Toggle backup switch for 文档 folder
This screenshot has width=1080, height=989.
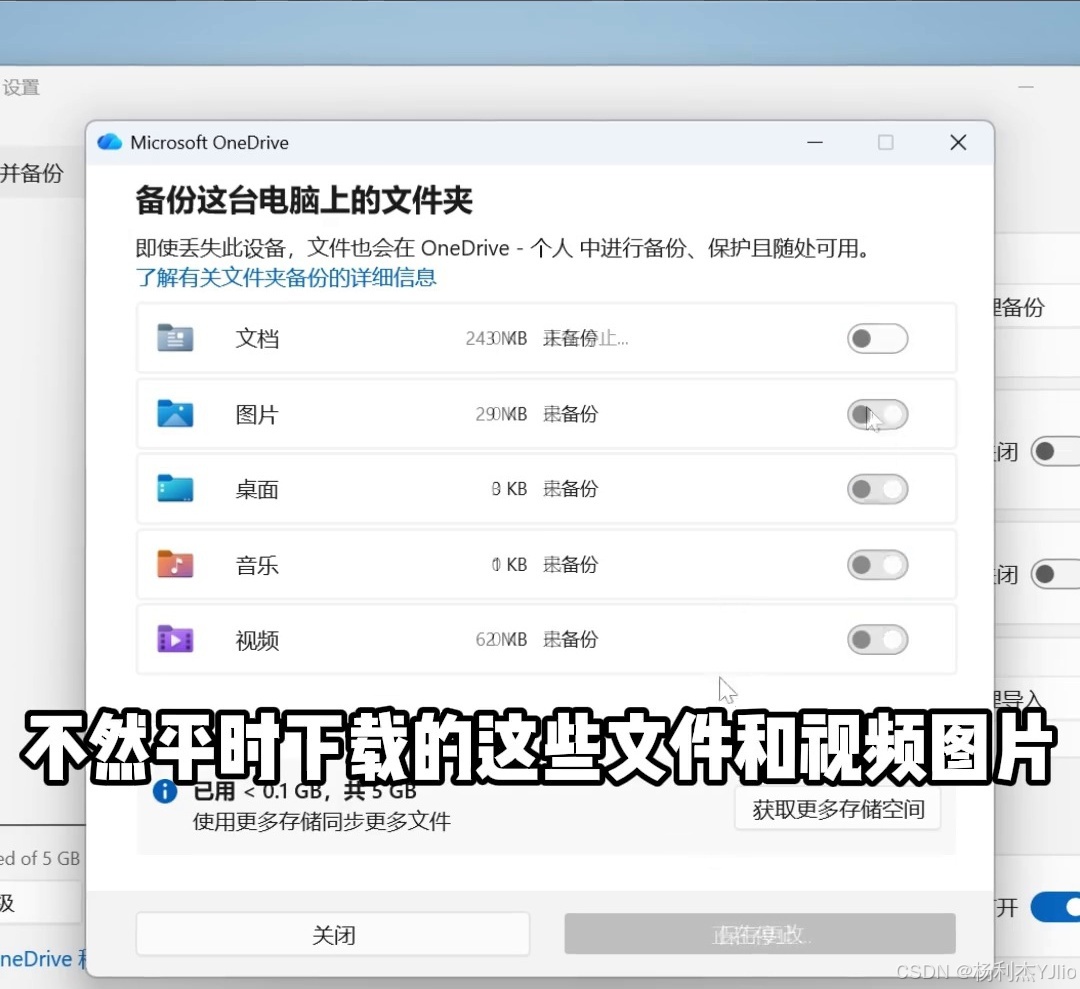[878, 338]
